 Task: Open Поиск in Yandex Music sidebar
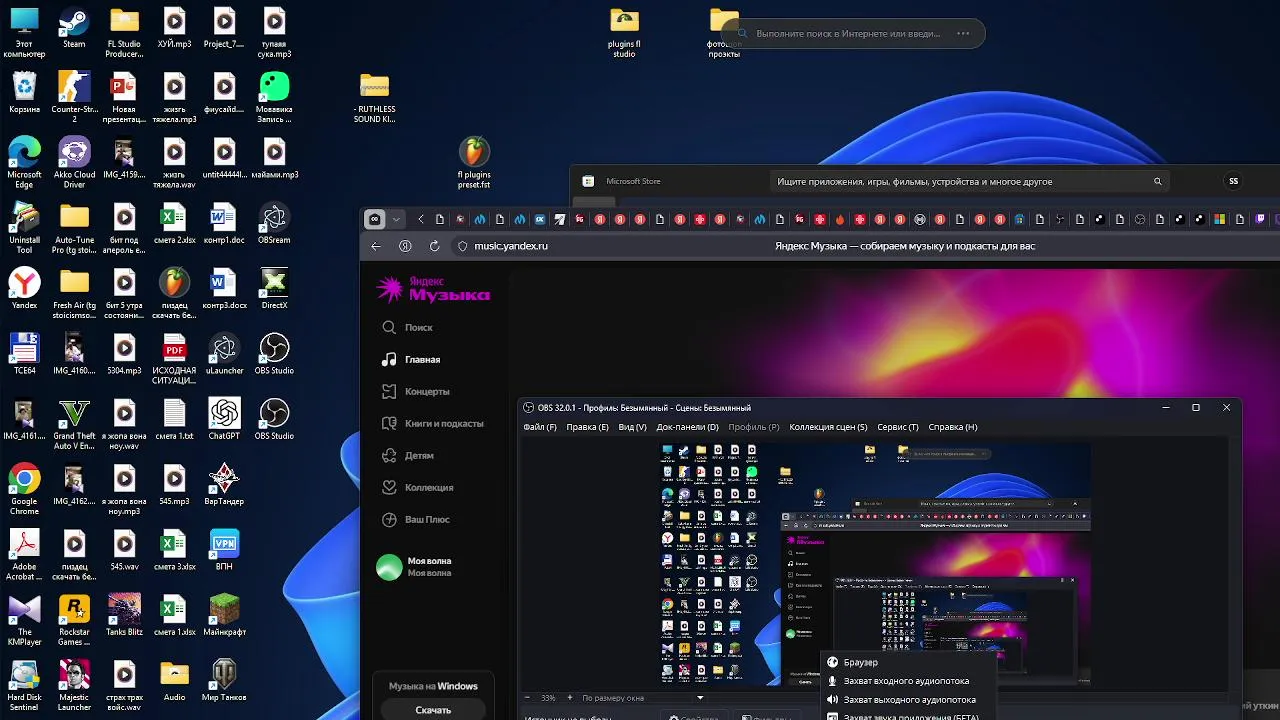[x=407, y=327]
